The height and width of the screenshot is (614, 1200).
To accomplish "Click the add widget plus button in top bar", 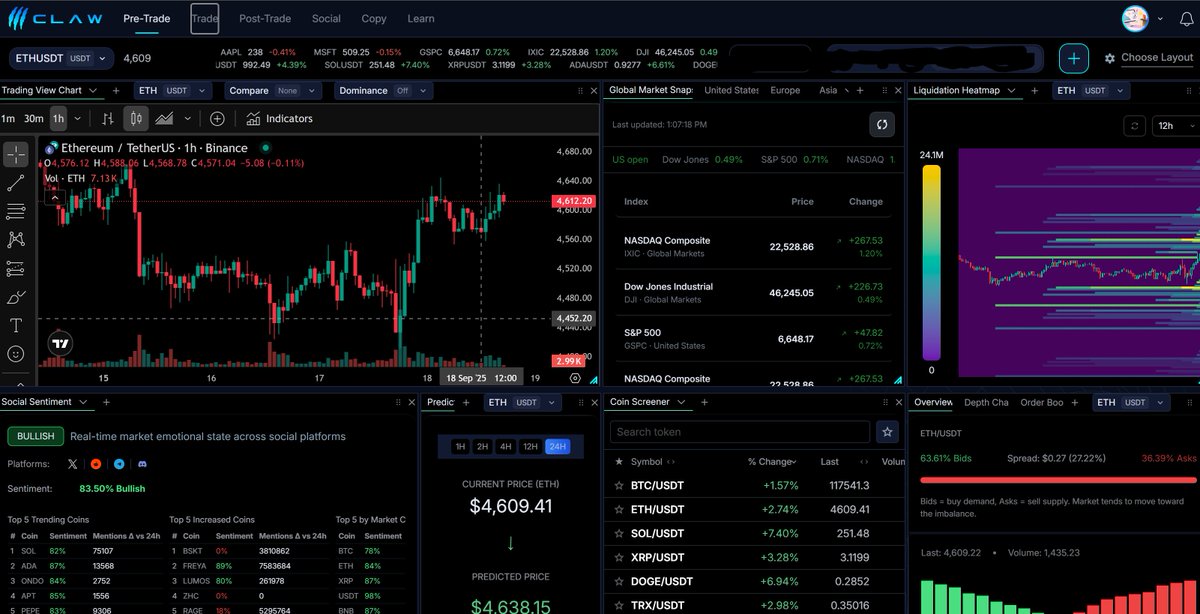I will [1073, 58].
